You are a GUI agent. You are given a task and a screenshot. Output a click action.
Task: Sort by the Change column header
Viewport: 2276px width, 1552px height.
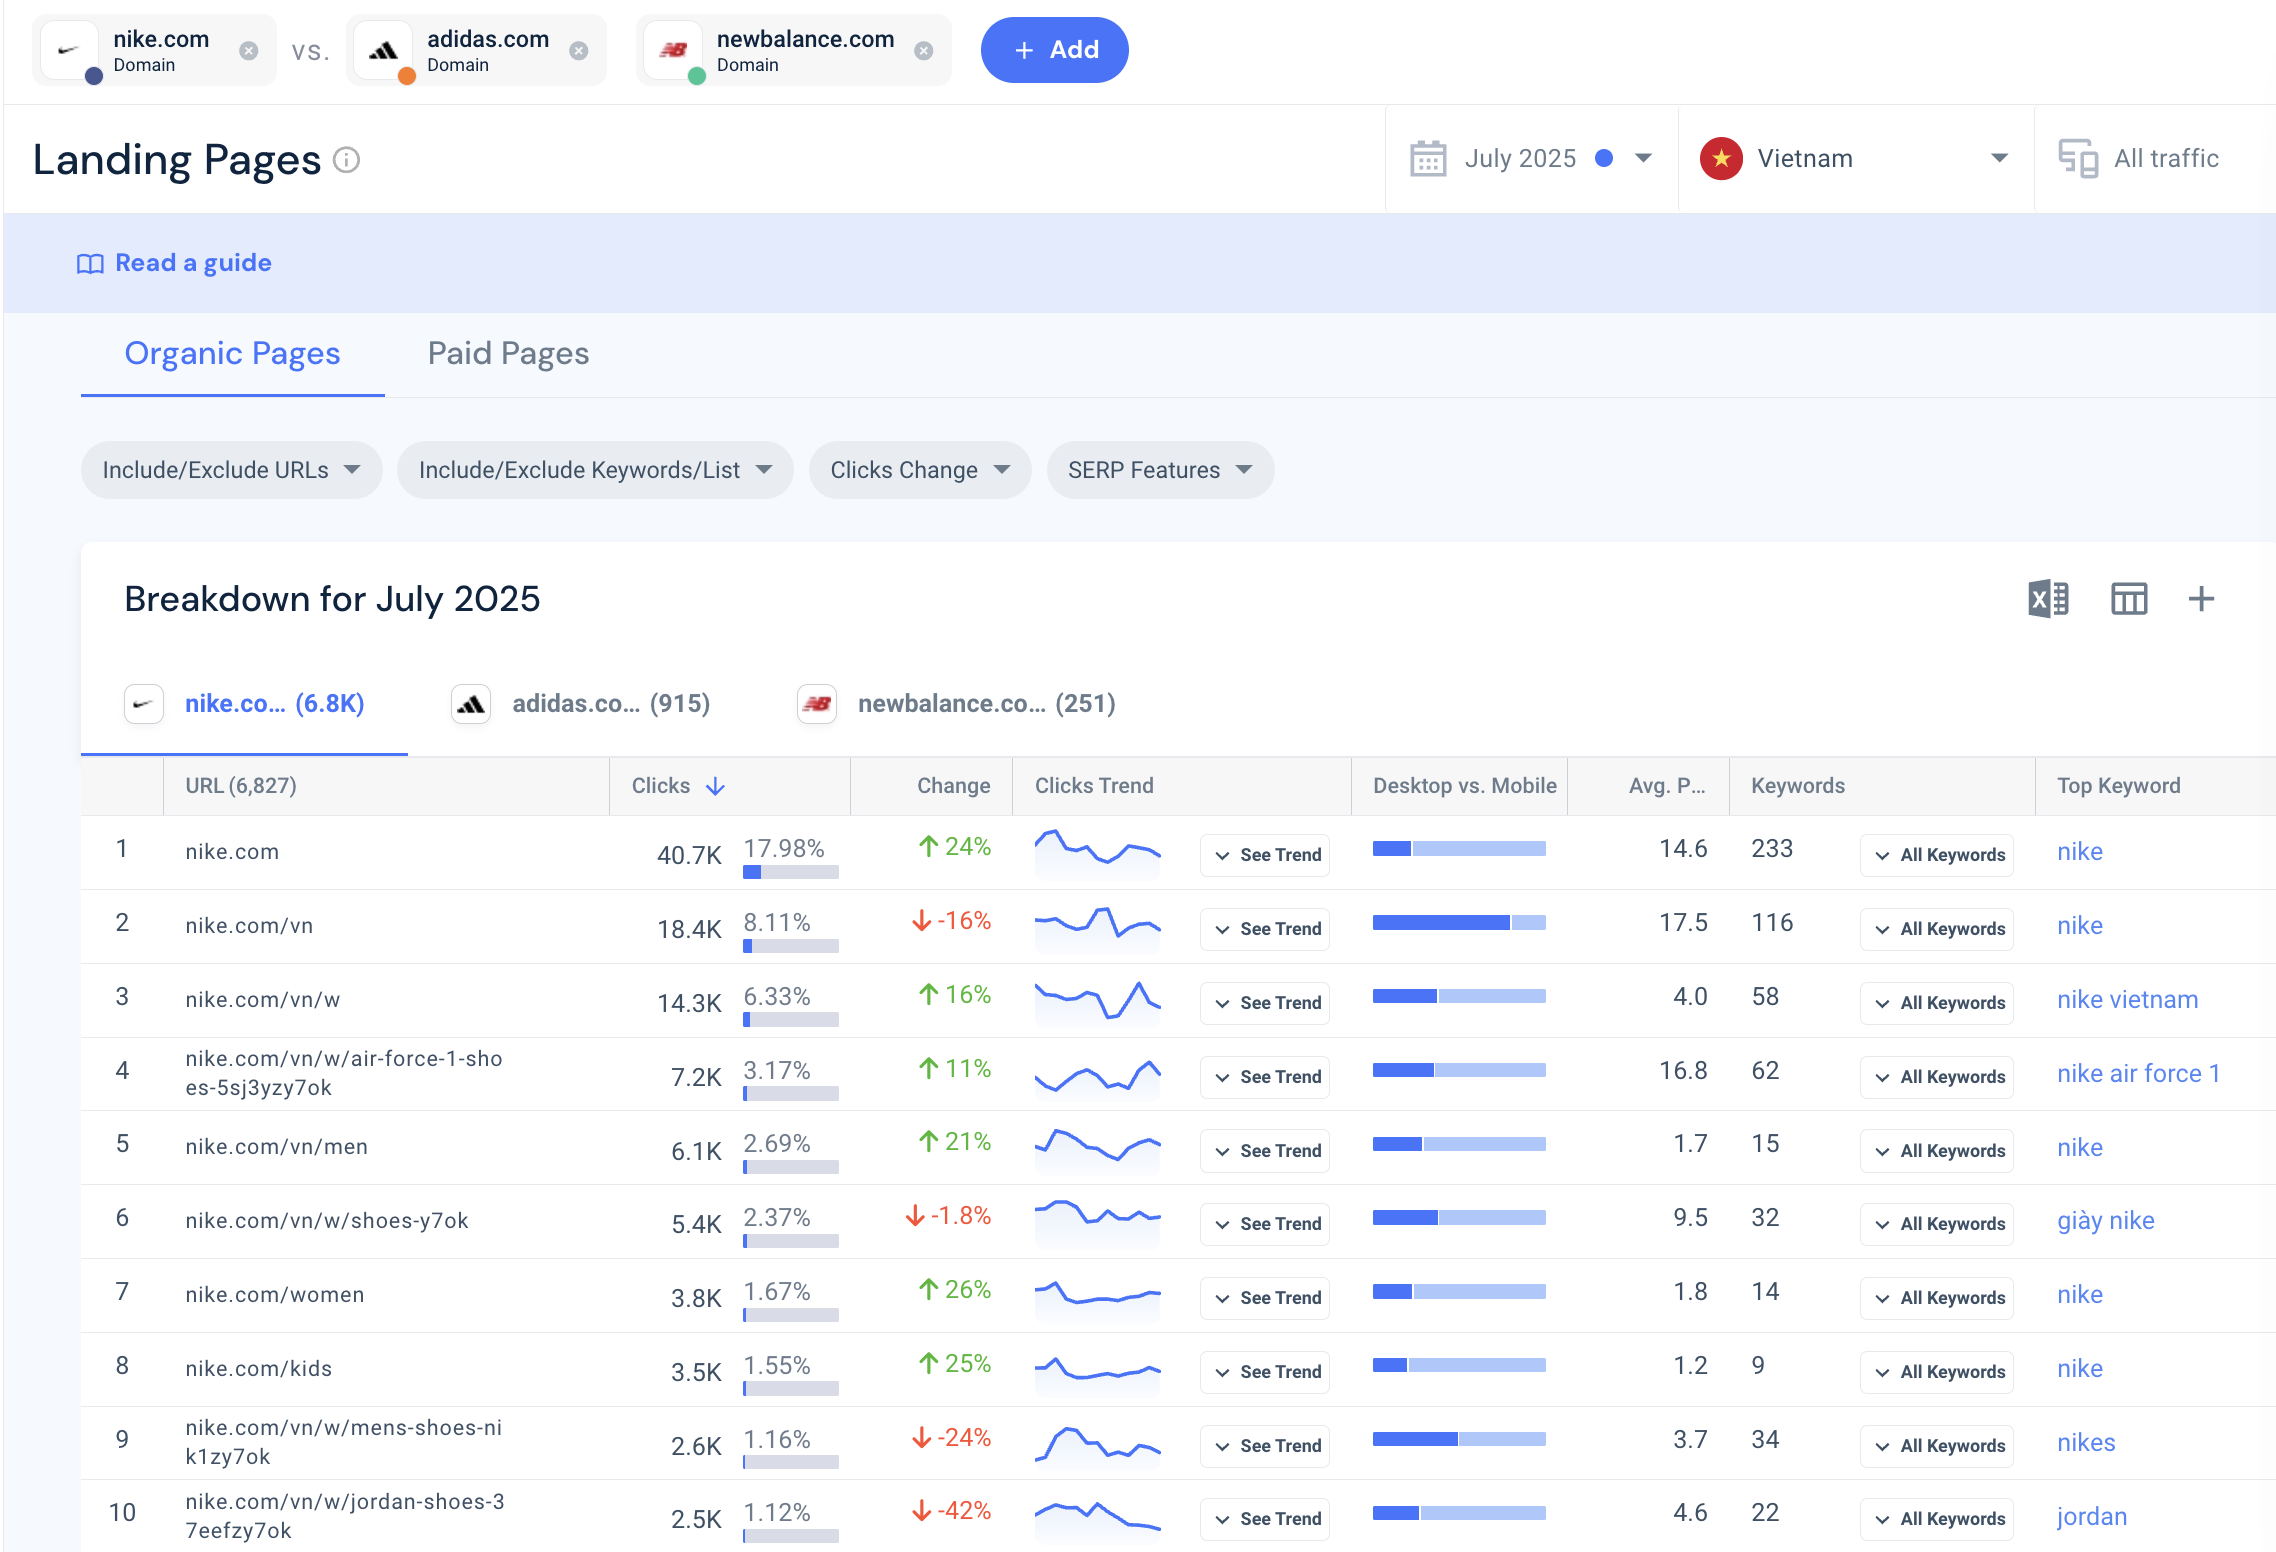coord(954,786)
